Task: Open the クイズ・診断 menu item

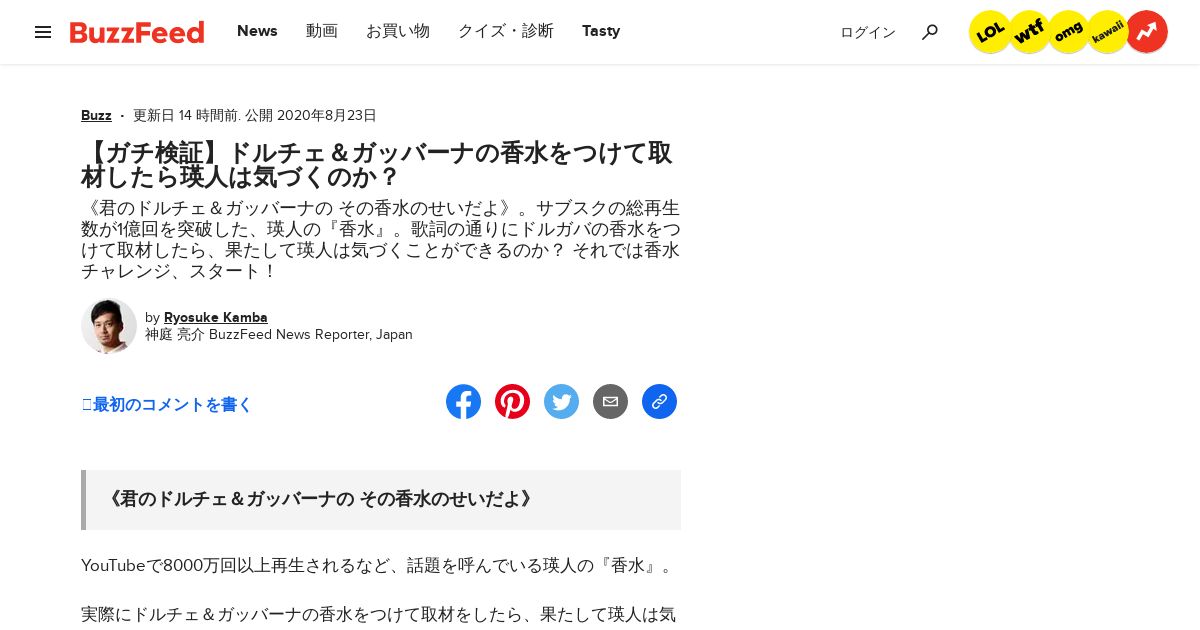Action: click(x=506, y=31)
